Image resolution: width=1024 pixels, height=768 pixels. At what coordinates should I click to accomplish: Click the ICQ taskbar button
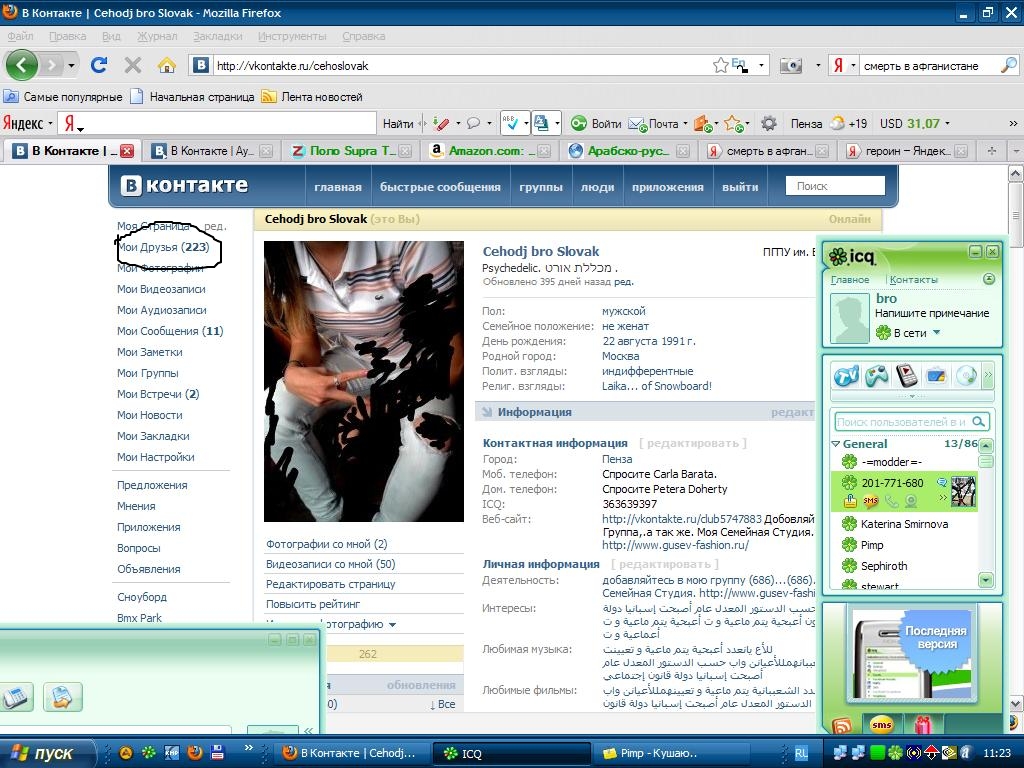[512, 753]
